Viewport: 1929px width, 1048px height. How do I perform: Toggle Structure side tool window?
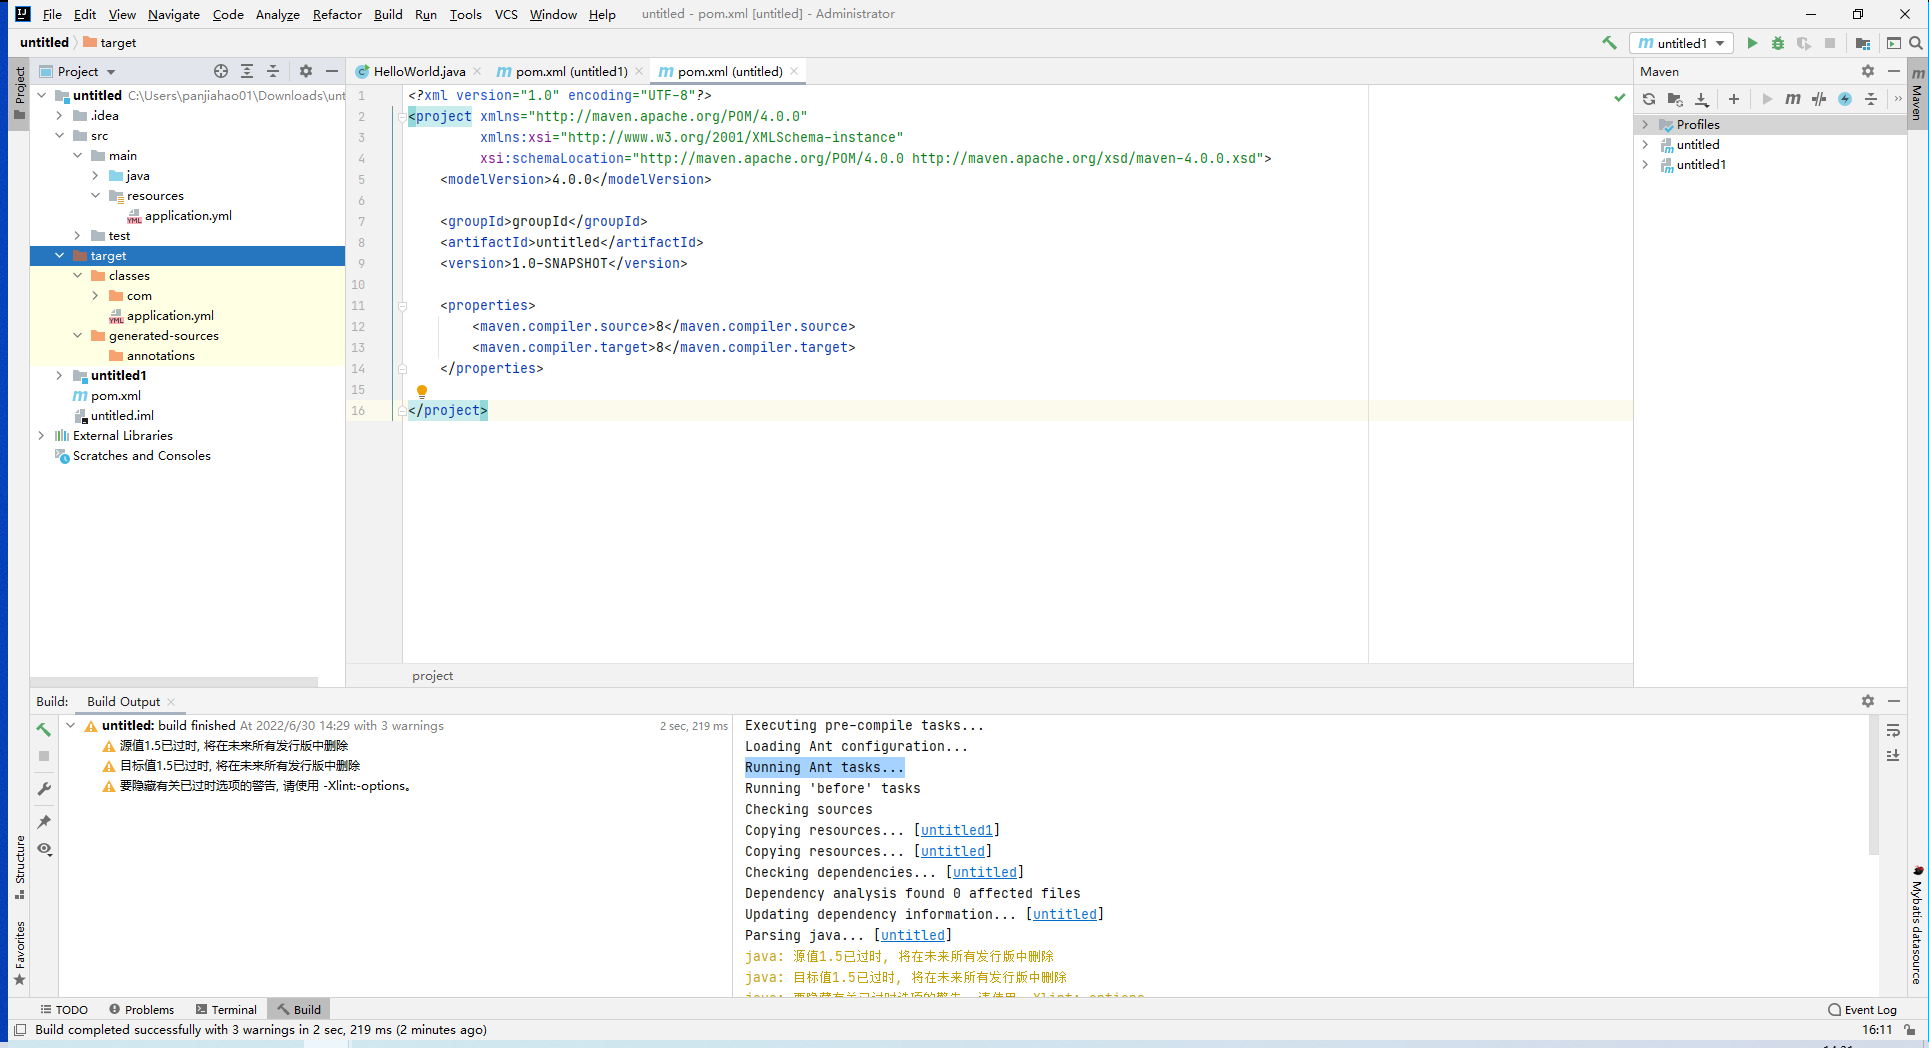19,867
